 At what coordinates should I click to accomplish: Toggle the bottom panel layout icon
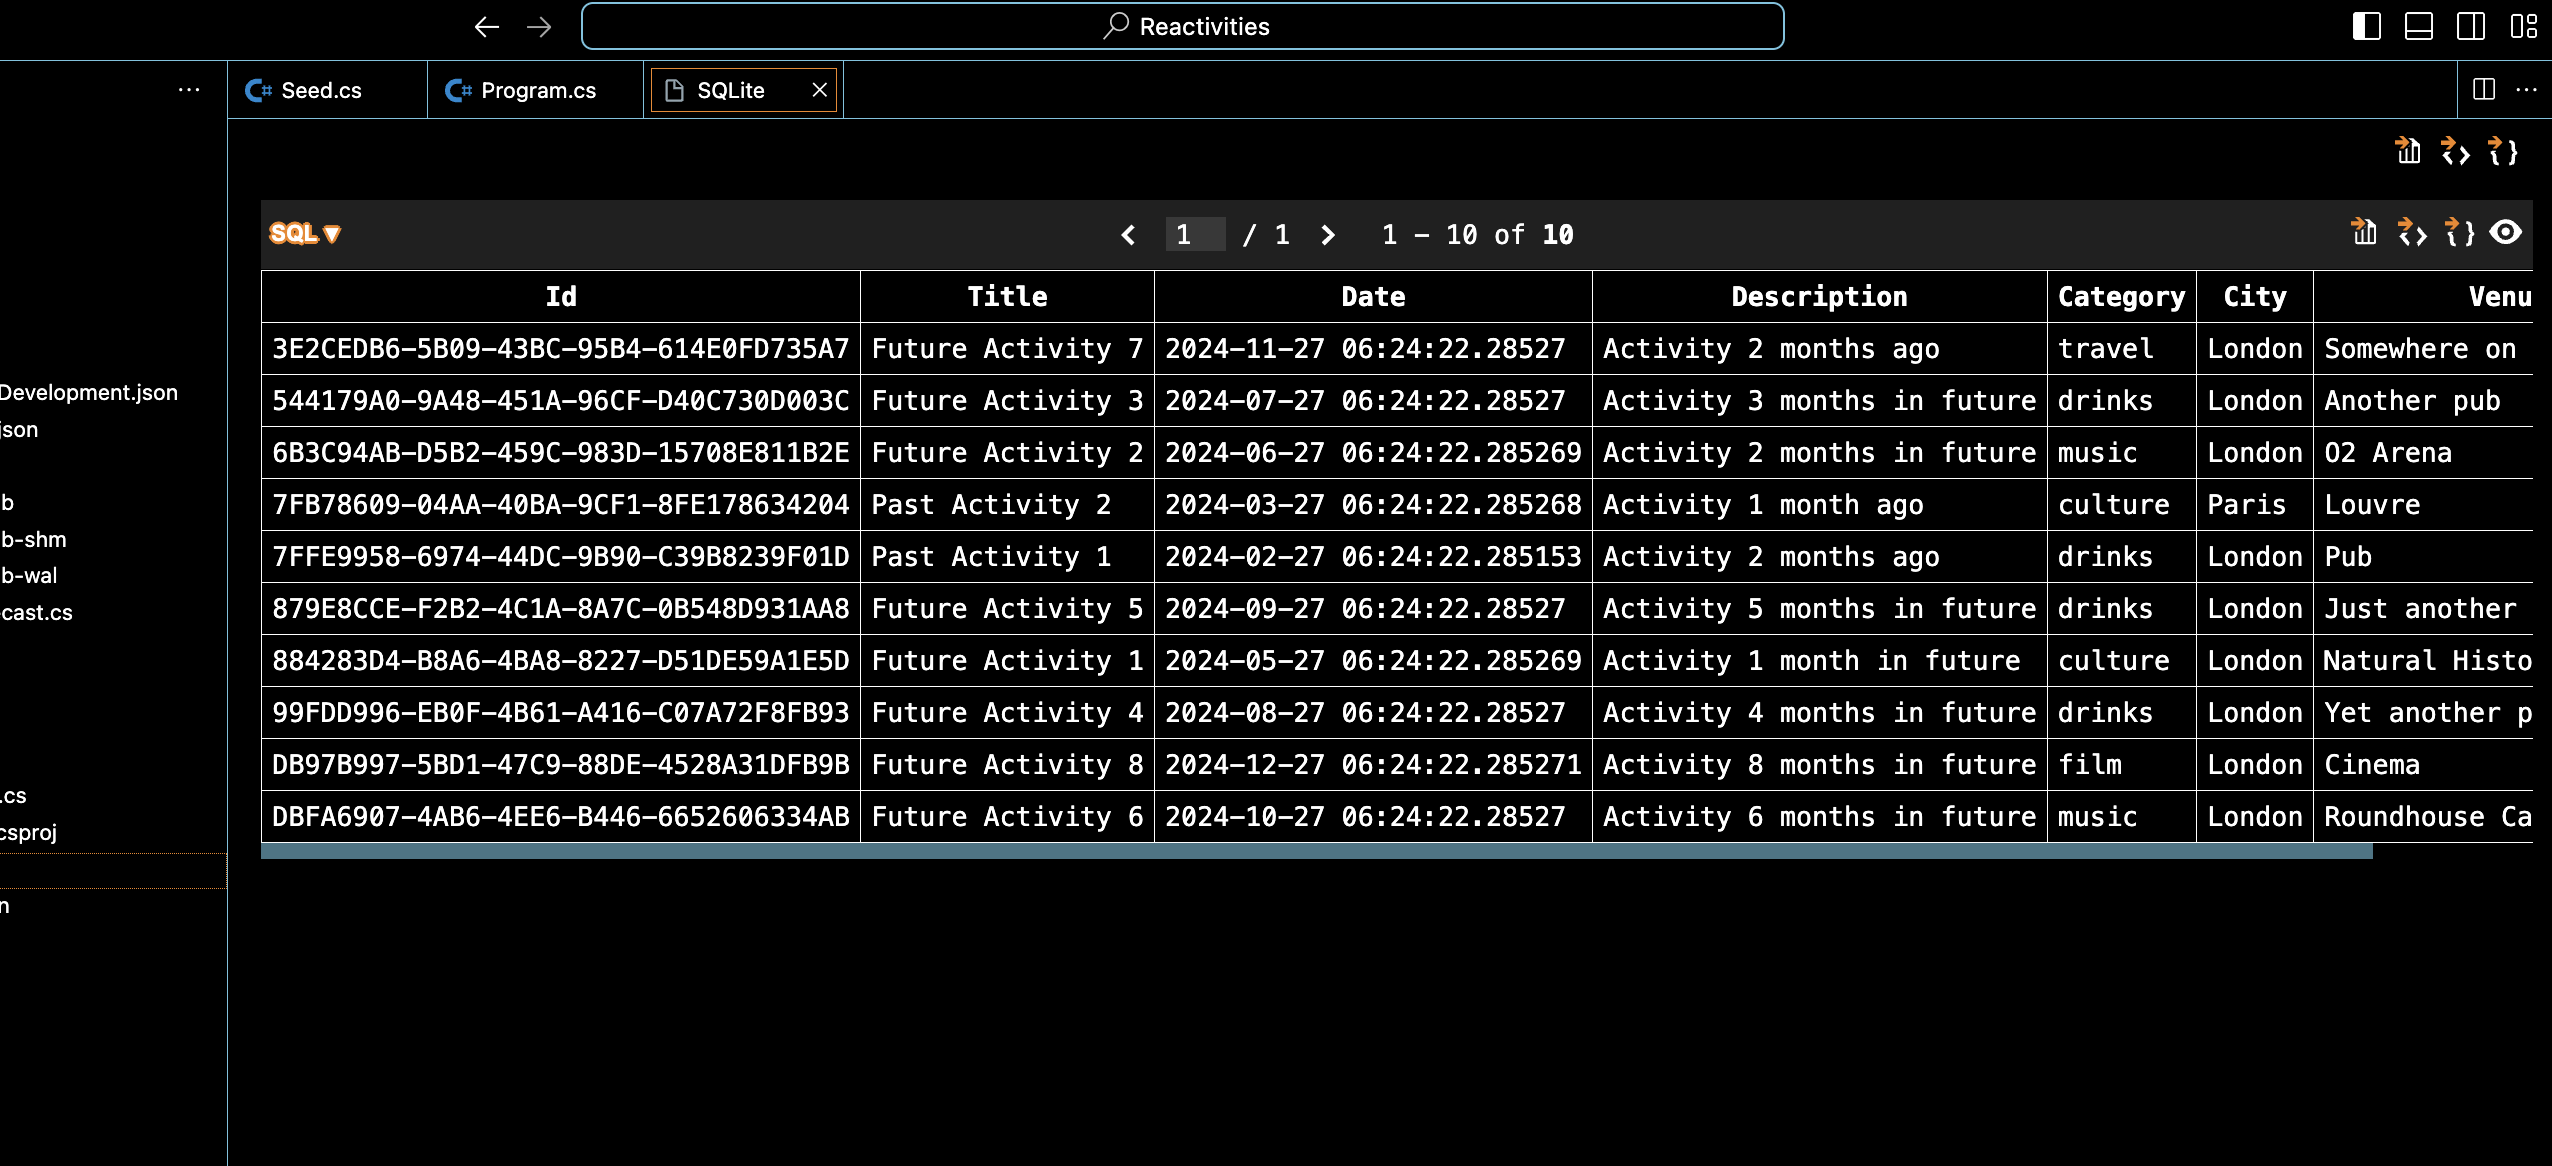click(x=2419, y=27)
